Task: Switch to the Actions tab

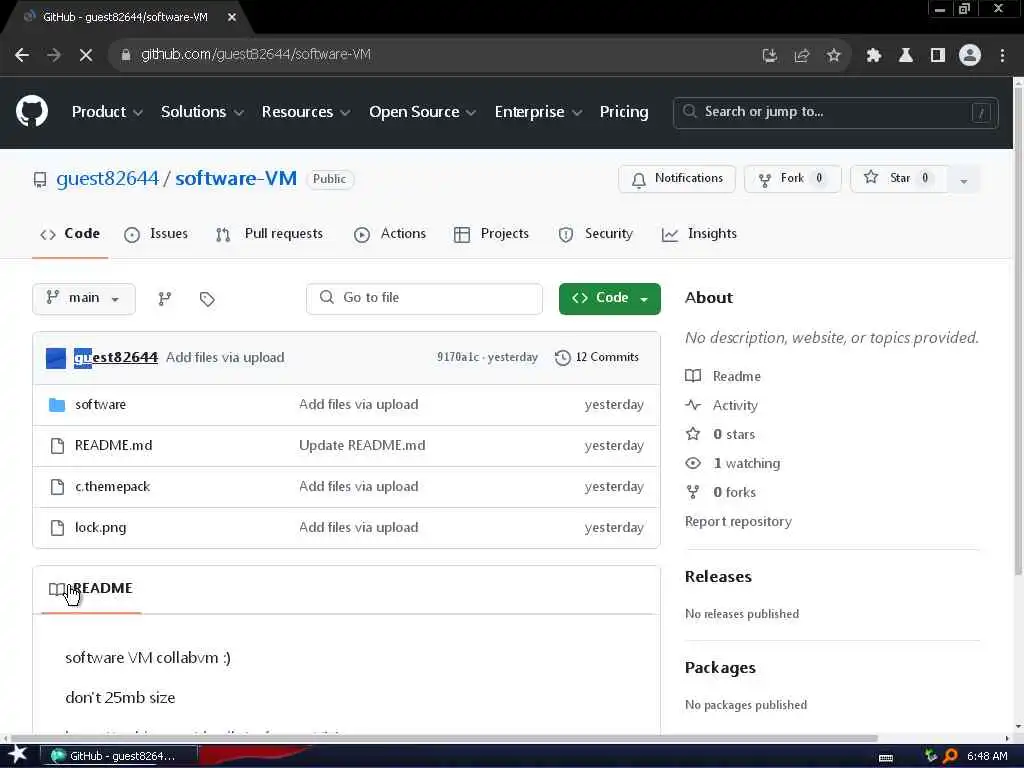Action: [390, 234]
